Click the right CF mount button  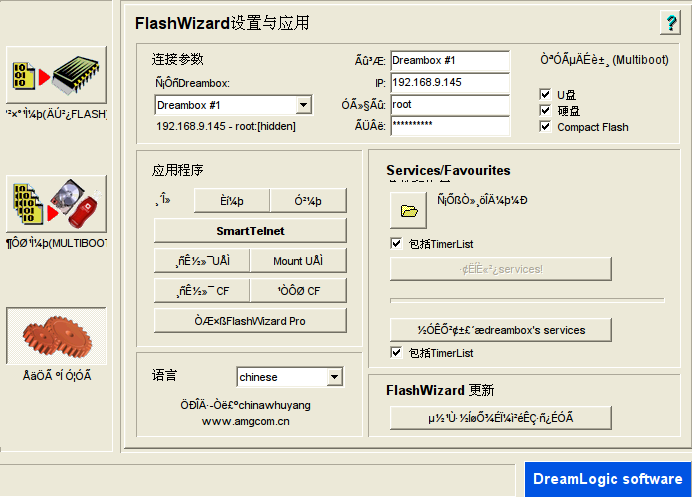click(x=298, y=291)
